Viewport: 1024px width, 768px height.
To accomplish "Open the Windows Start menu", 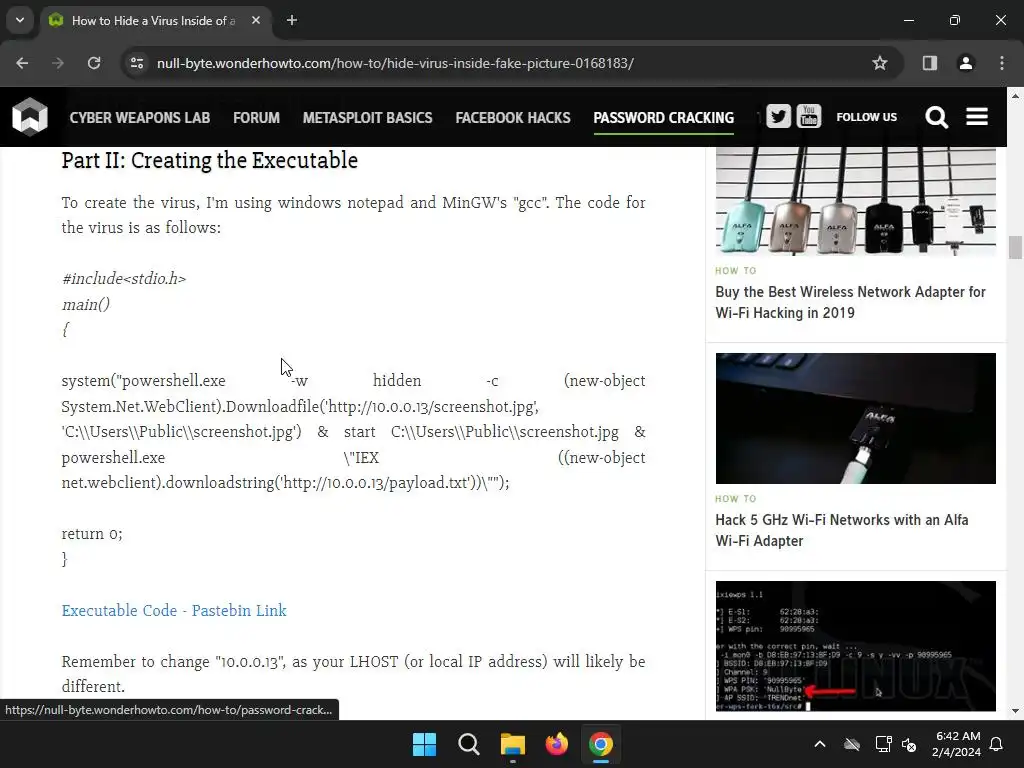I will point(424,744).
